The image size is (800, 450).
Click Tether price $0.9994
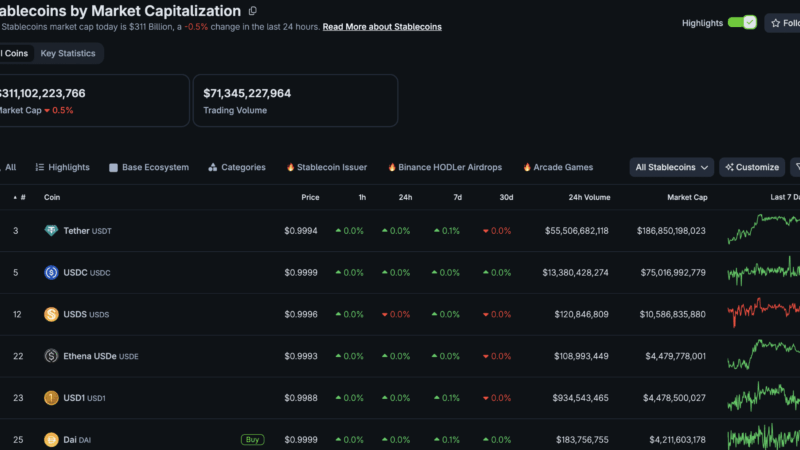301,231
